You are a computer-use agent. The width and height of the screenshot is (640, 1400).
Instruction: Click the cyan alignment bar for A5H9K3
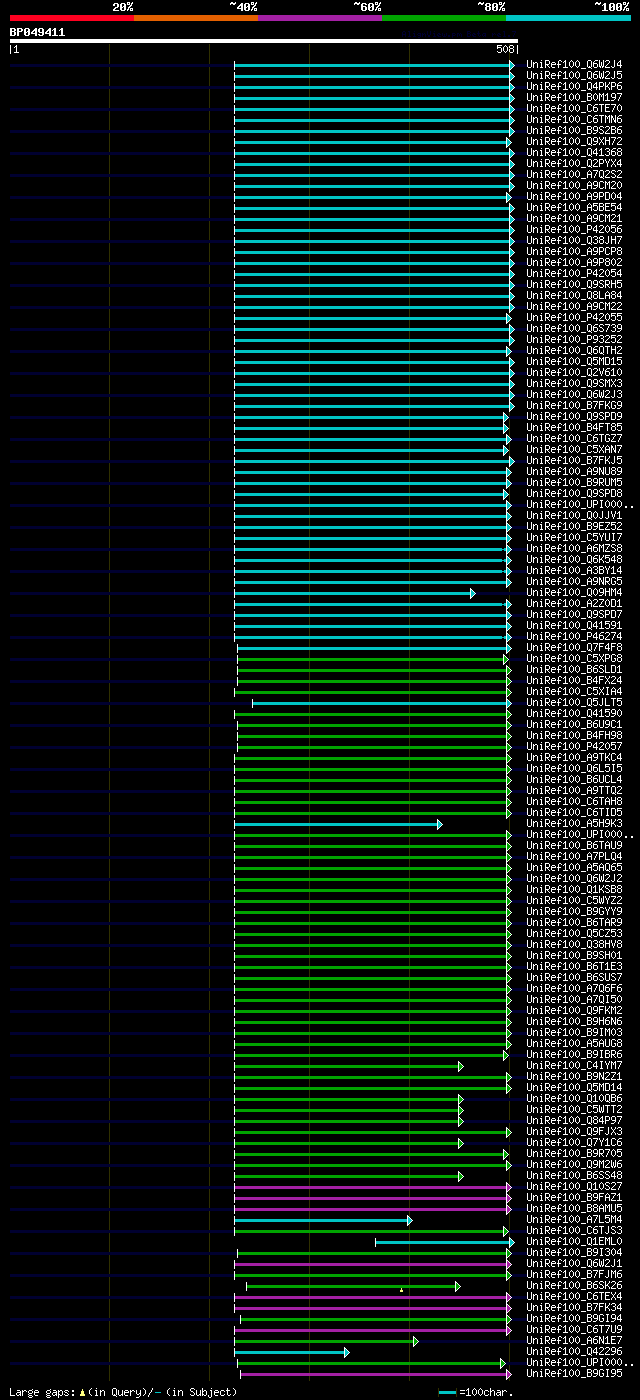338,824
